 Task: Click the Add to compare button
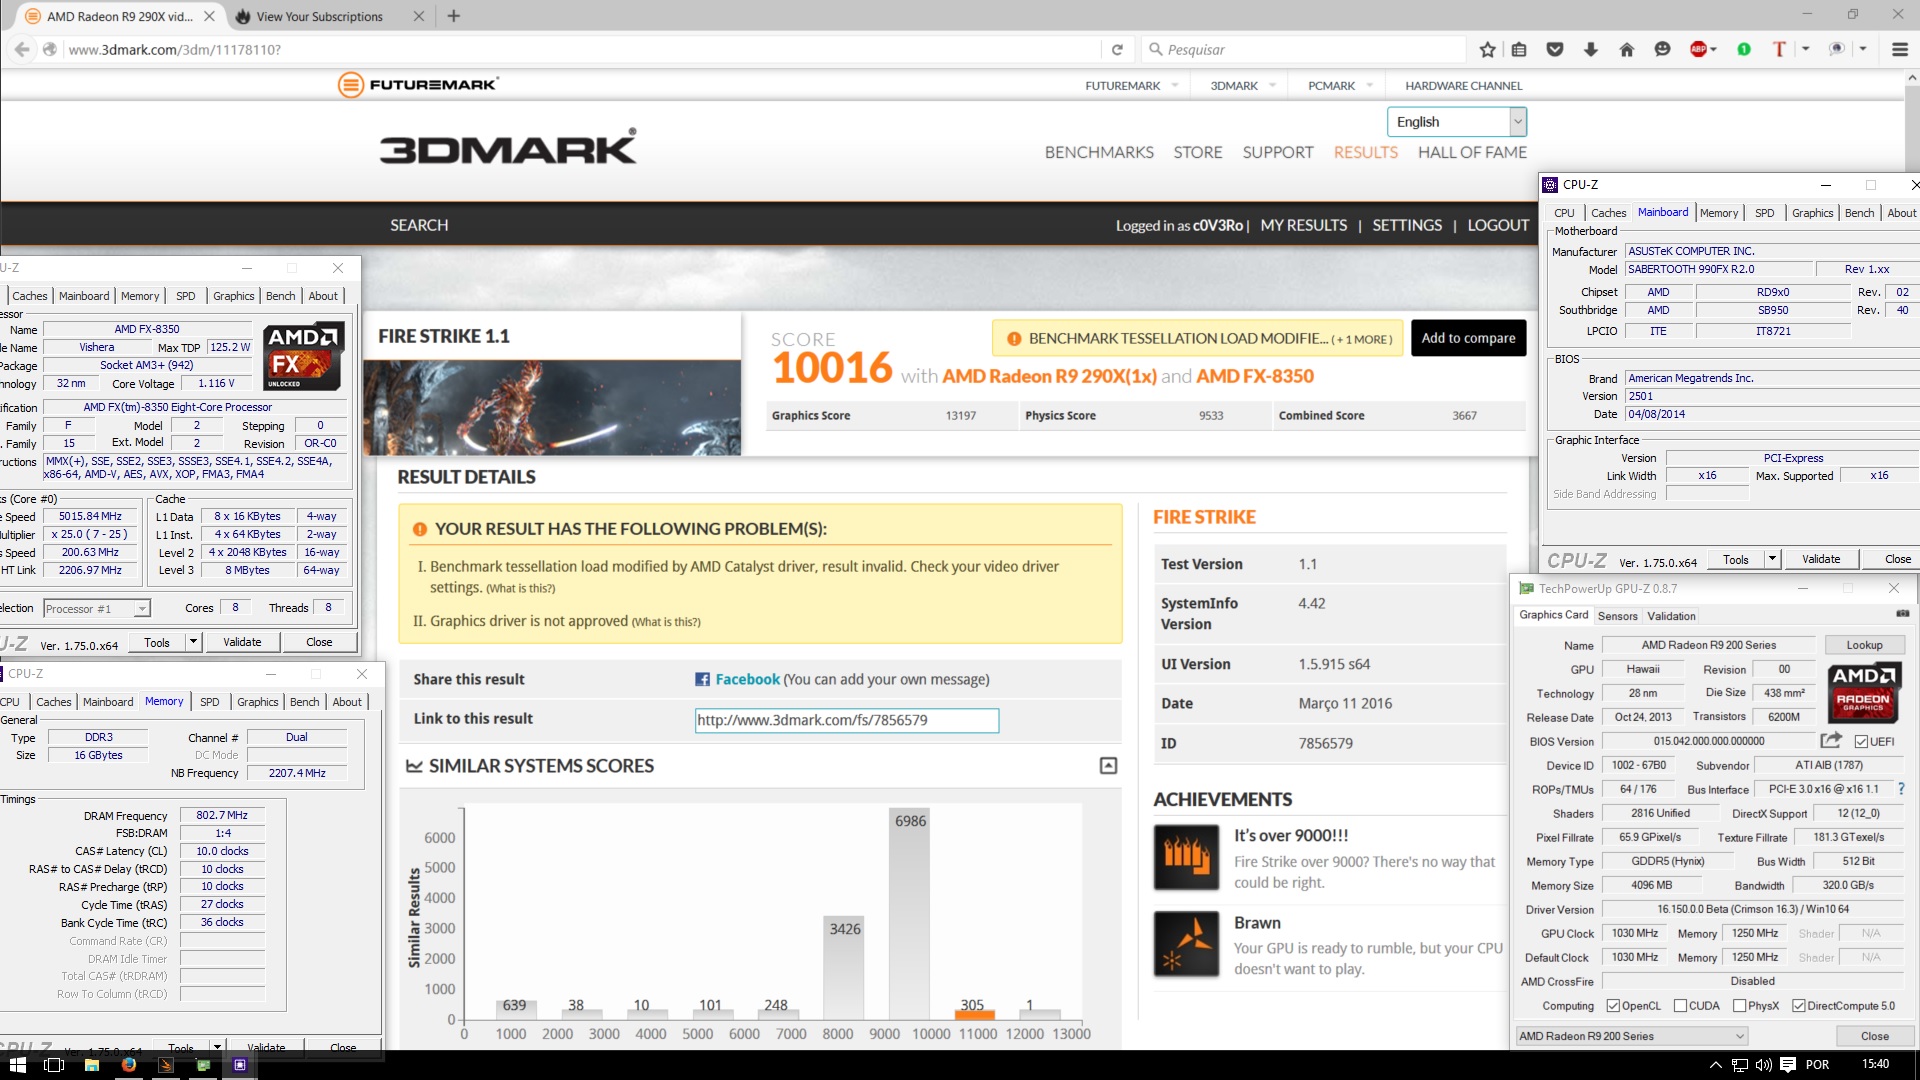(1468, 338)
